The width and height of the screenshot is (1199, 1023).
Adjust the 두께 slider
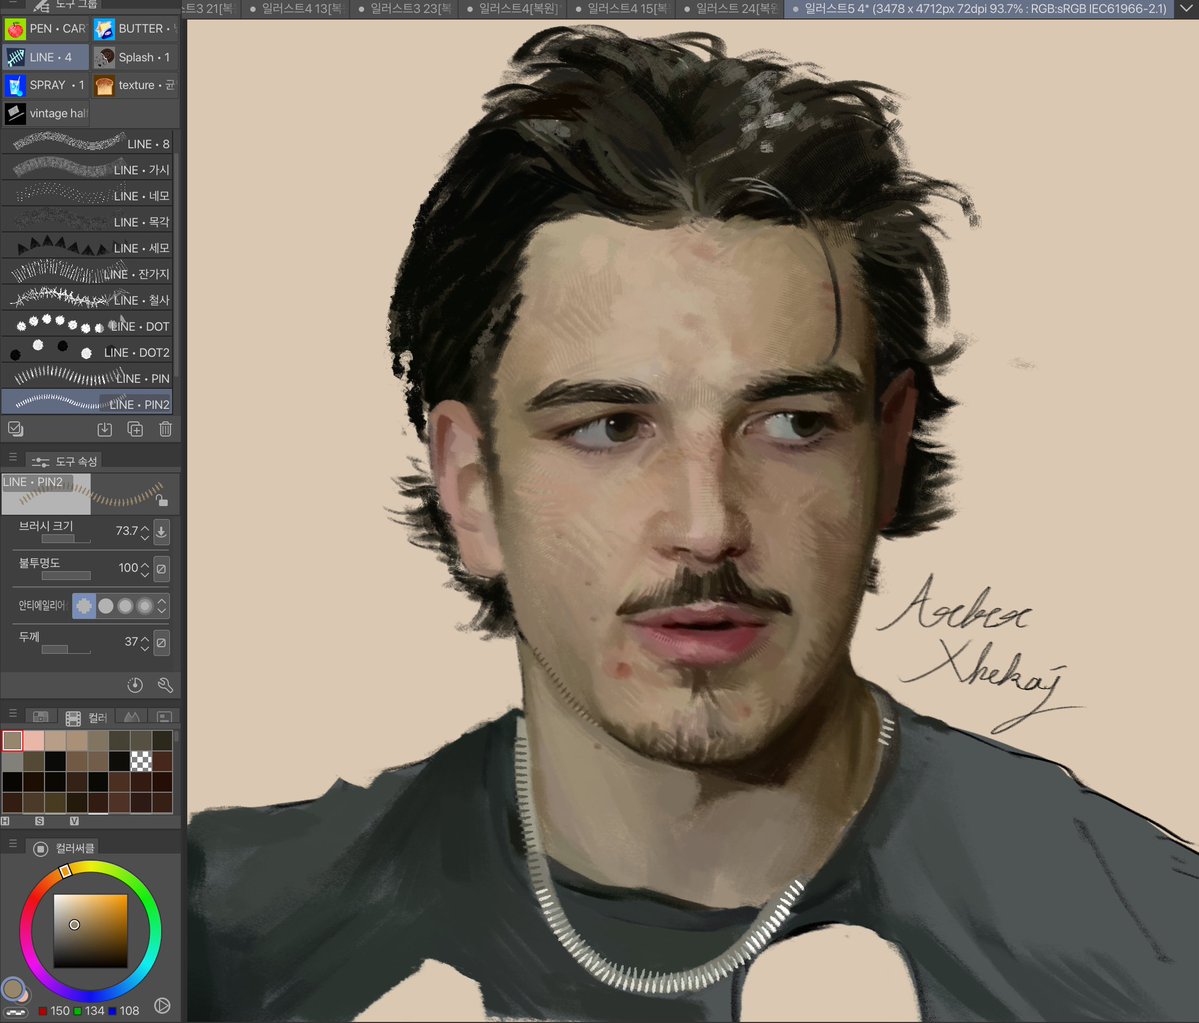pyautogui.click(x=66, y=650)
